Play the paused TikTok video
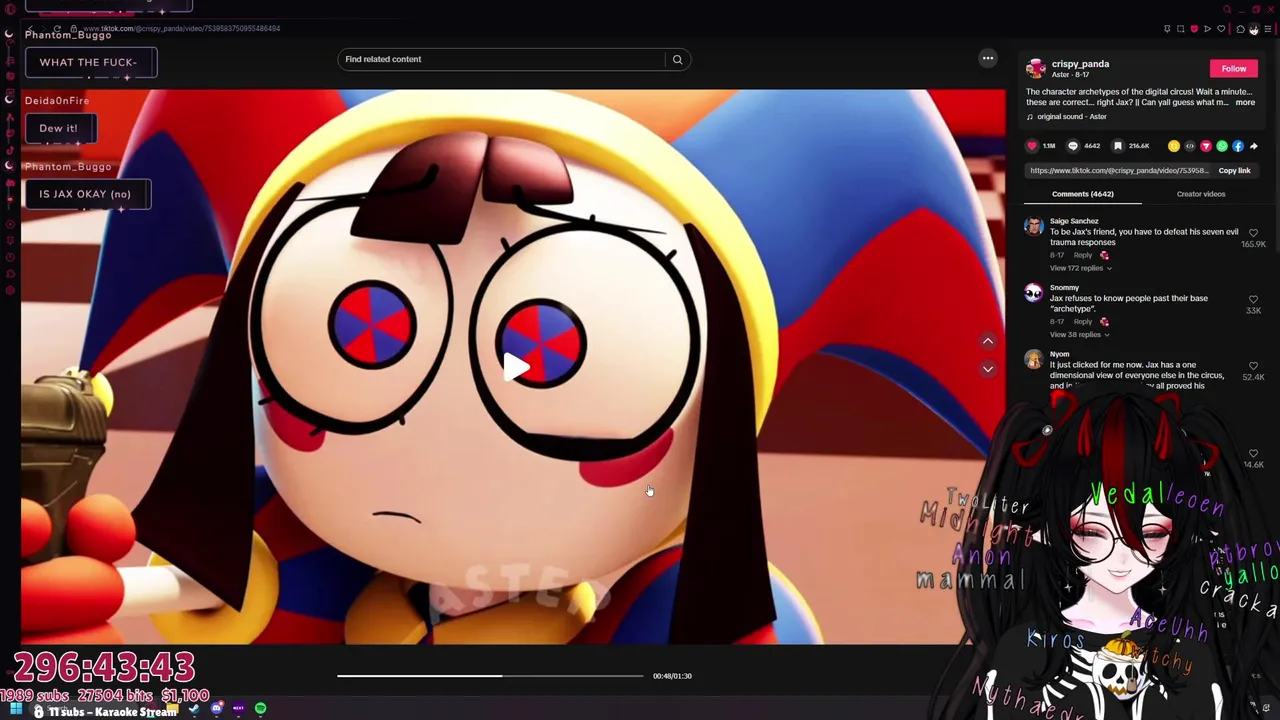1280x720 pixels. (516, 367)
